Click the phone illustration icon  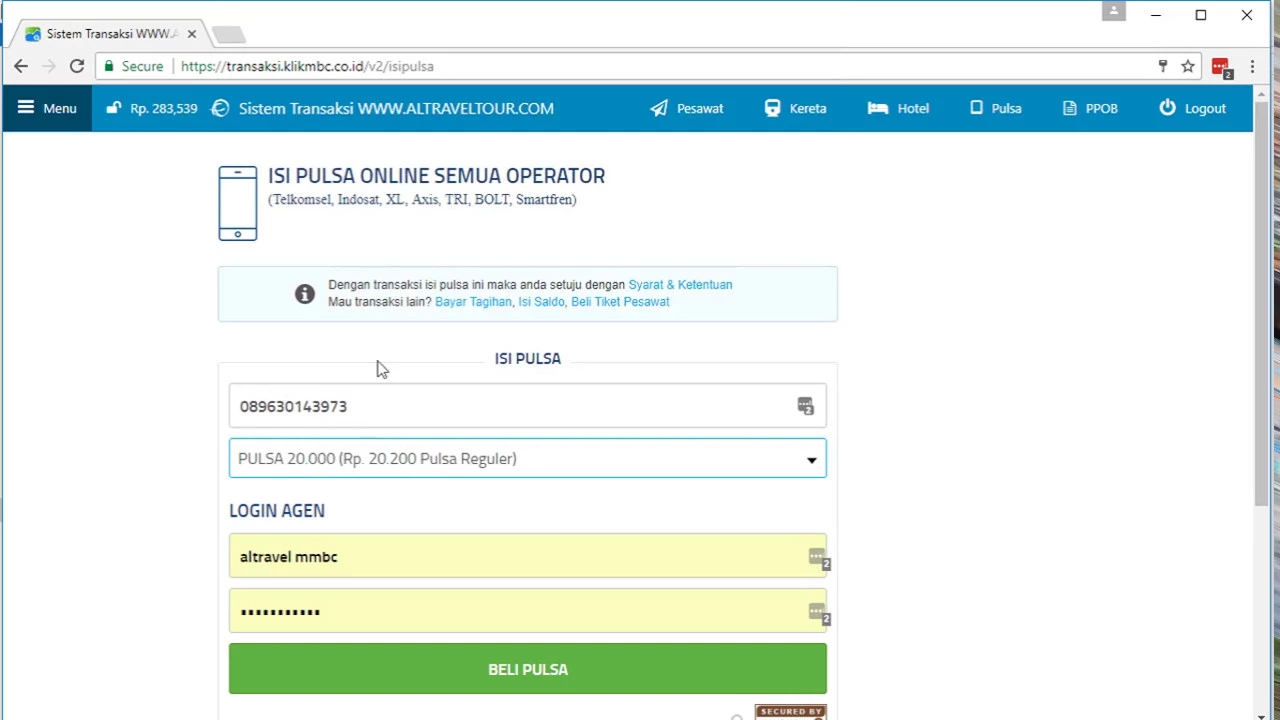pos(238,203)
